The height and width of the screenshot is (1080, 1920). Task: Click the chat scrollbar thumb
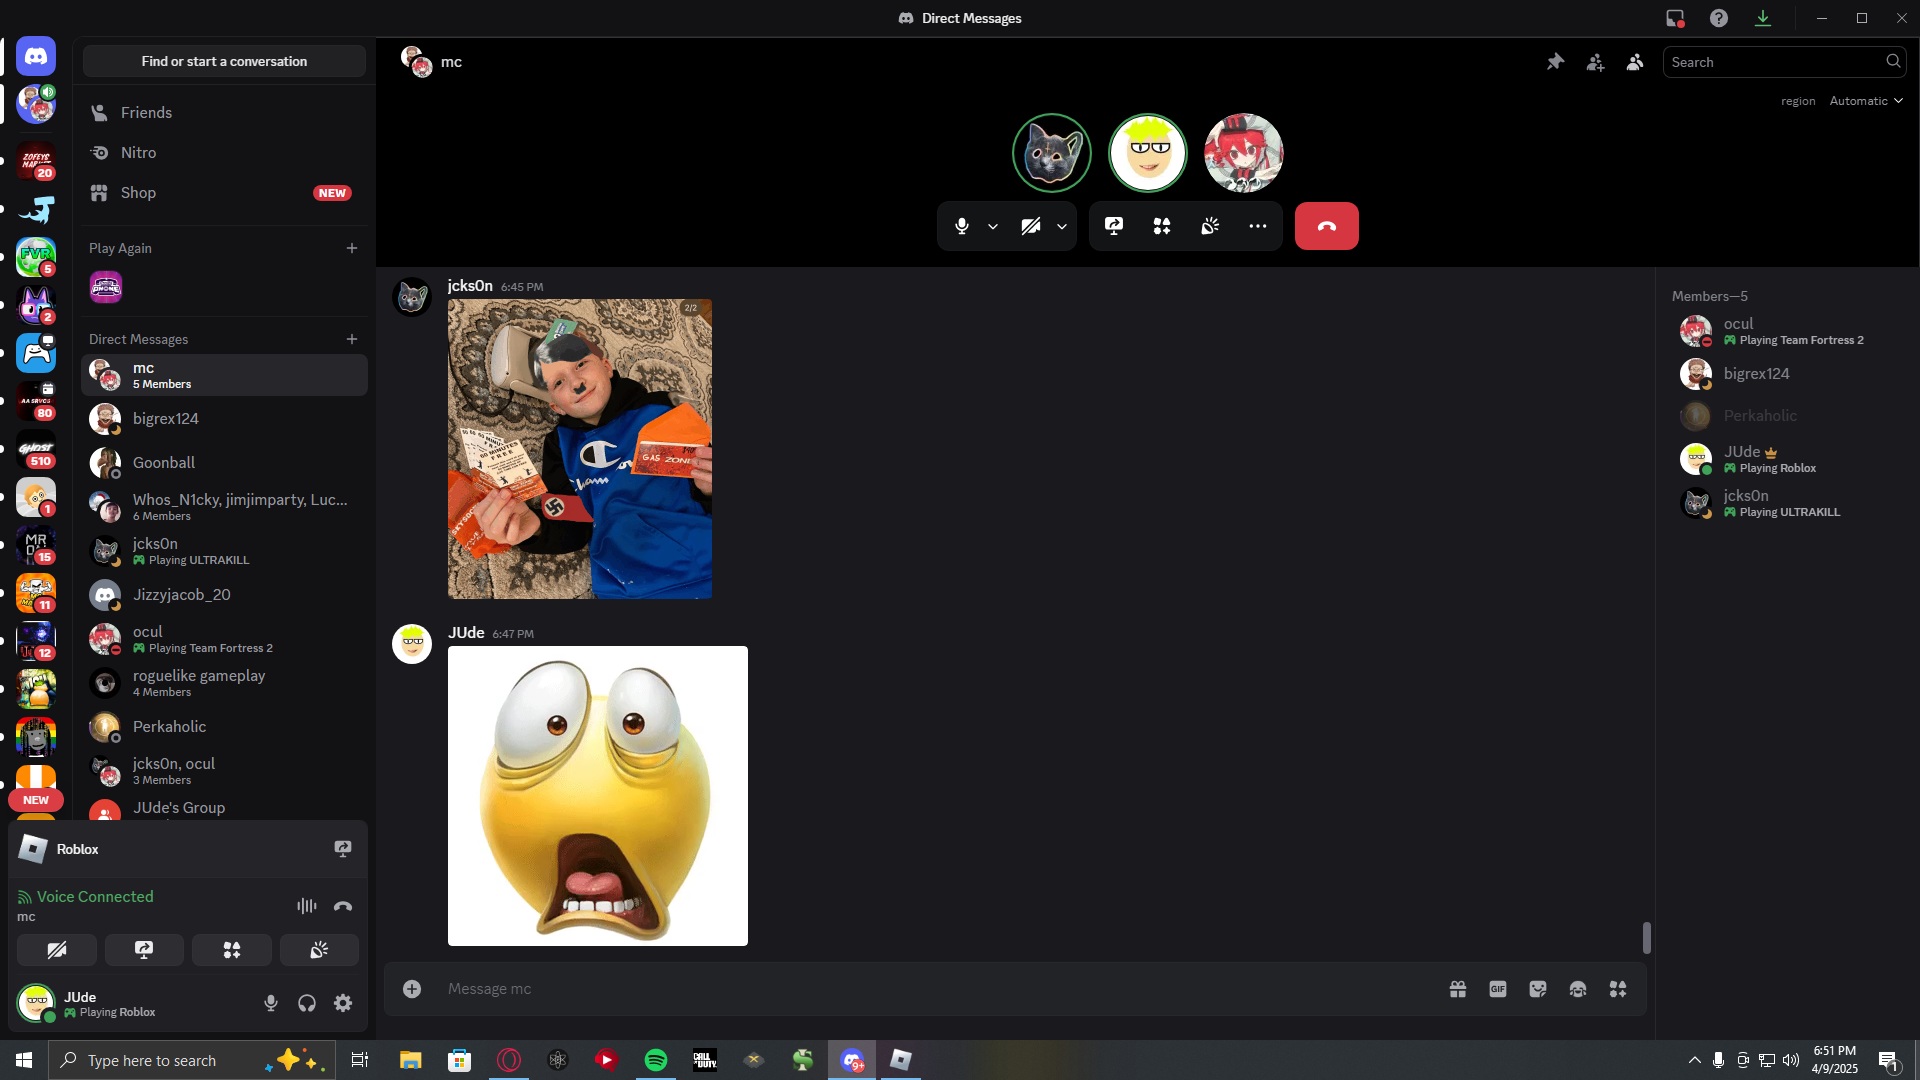pos(1646,937)
